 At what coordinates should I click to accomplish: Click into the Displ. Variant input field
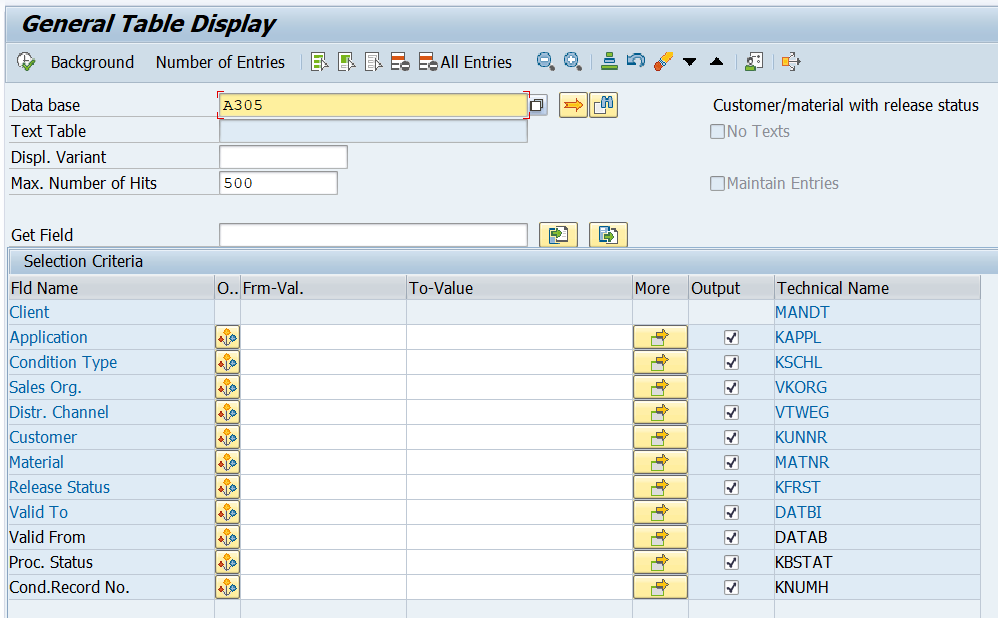tap(283, 157)
